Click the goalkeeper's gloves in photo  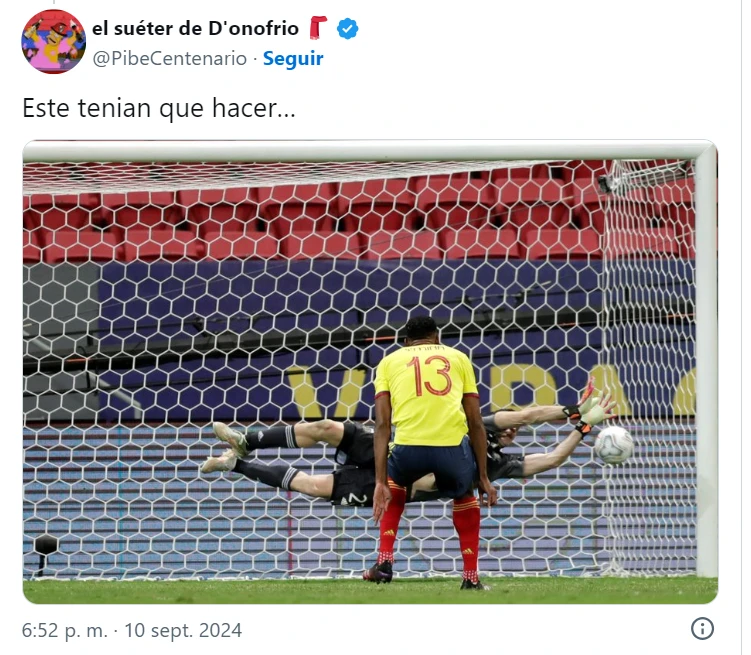tap(590, 407)
